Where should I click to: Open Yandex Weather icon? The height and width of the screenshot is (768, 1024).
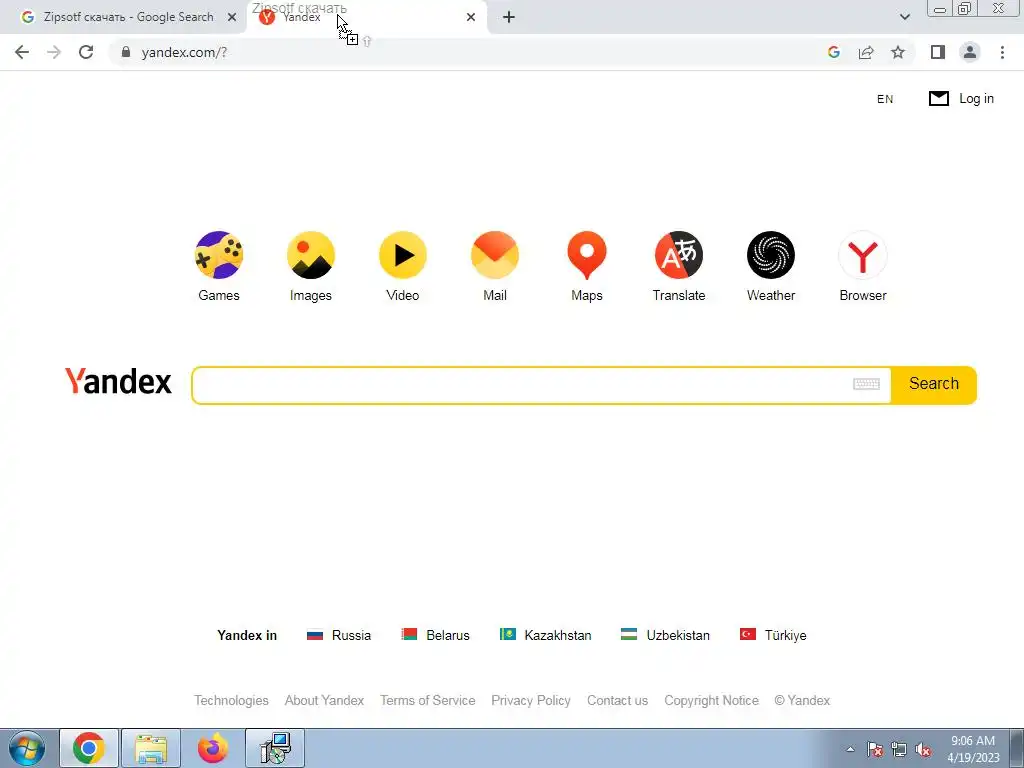(x=771, y=255)
